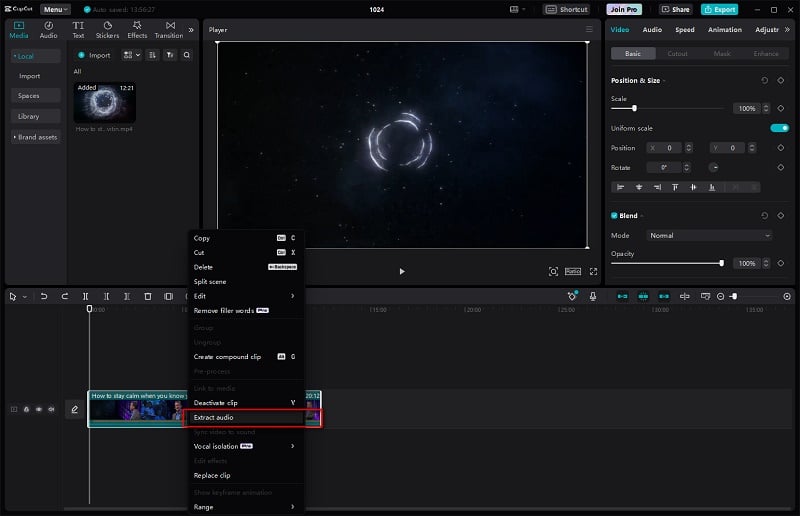Expand the Local section in sidebar
The image size is (800, 516).
[35, 56]
